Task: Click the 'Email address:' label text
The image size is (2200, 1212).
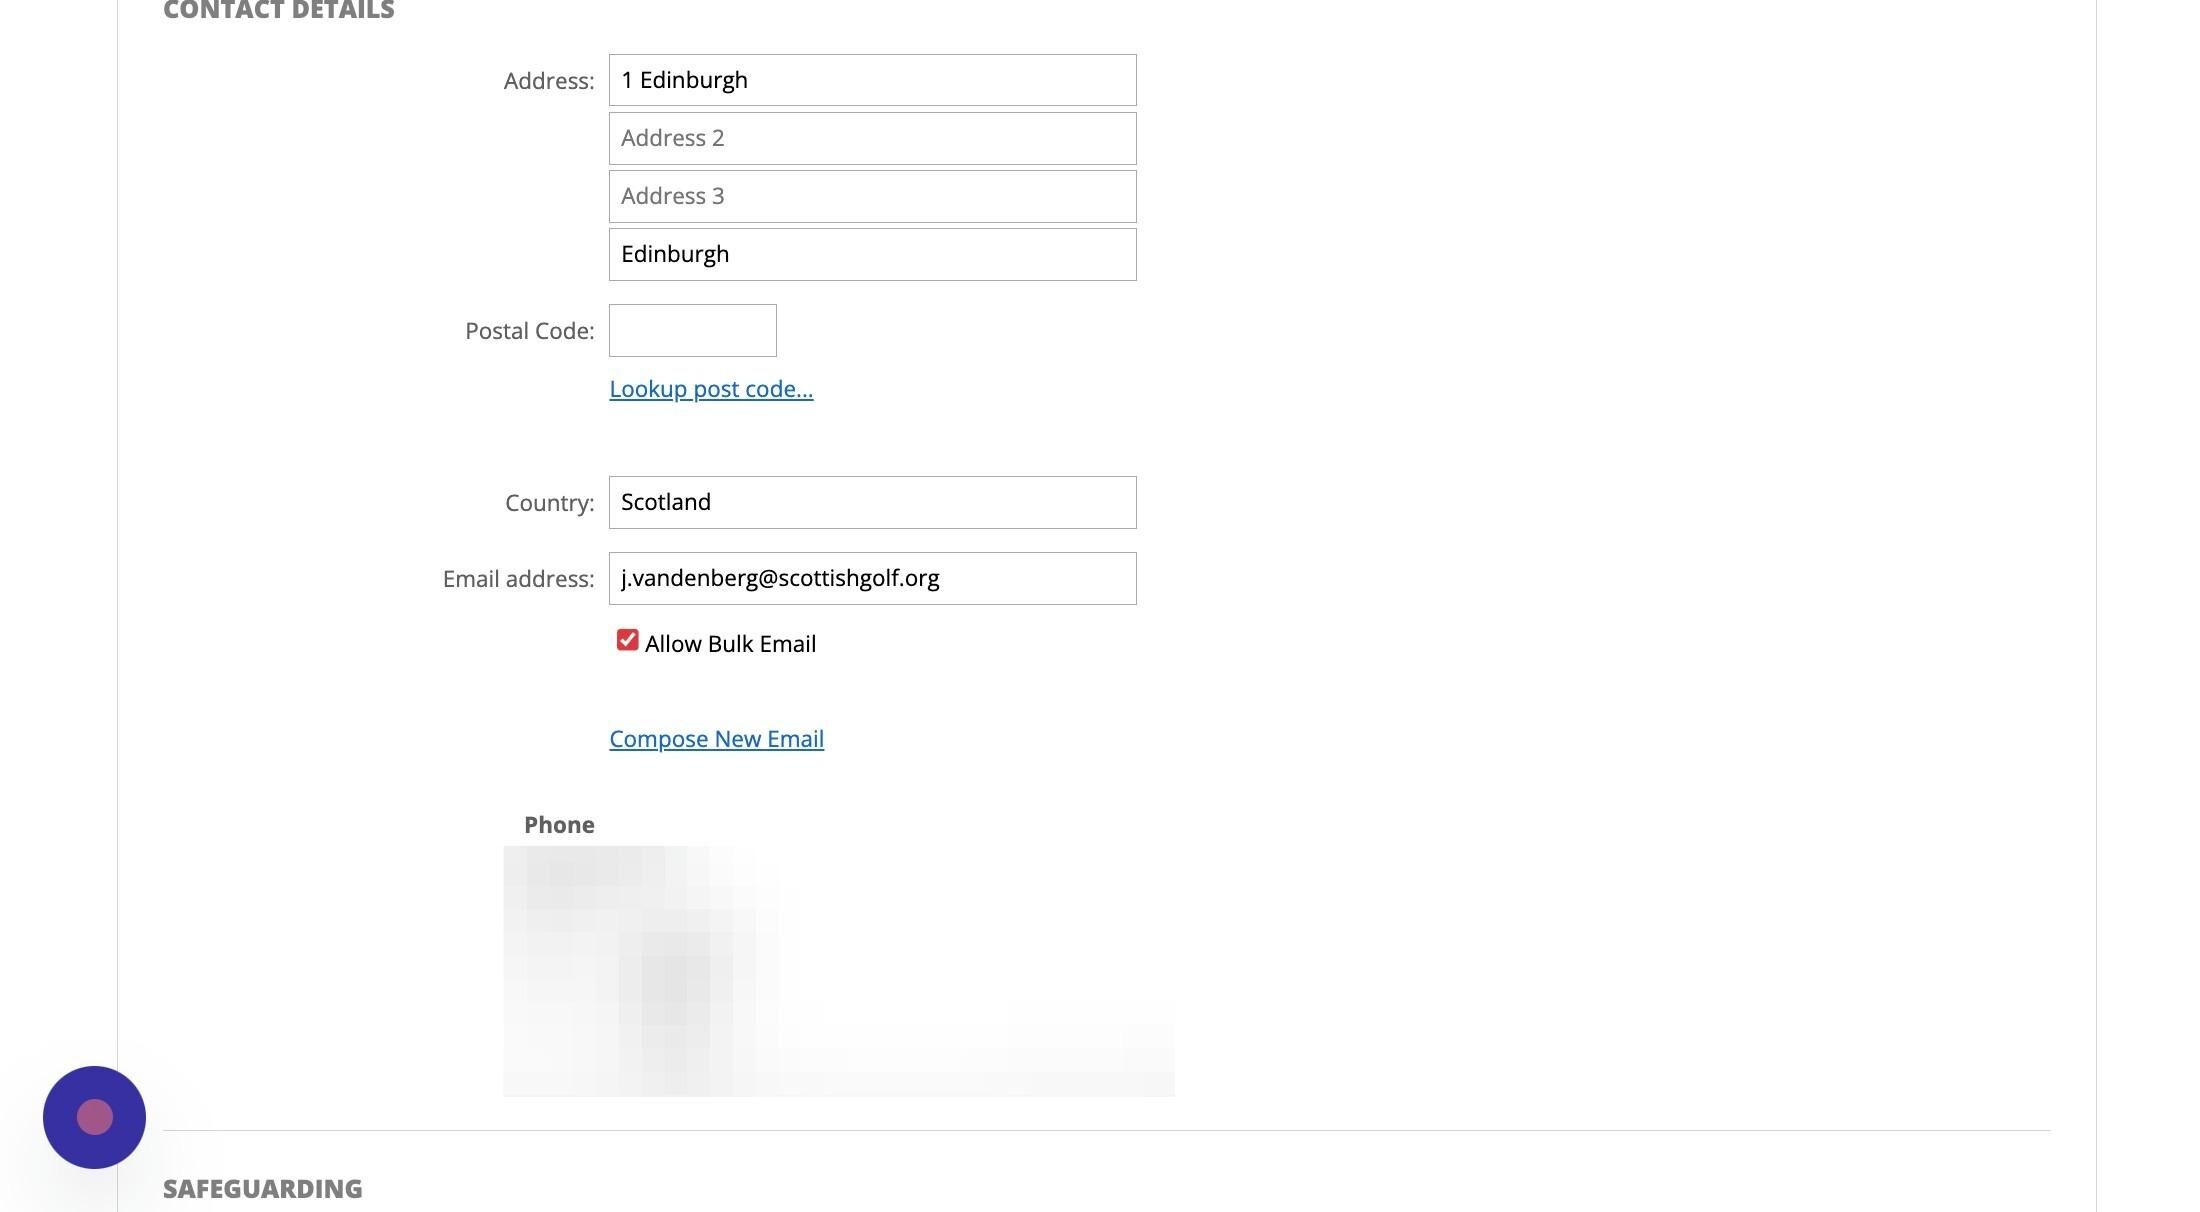Action: (518, 579)
